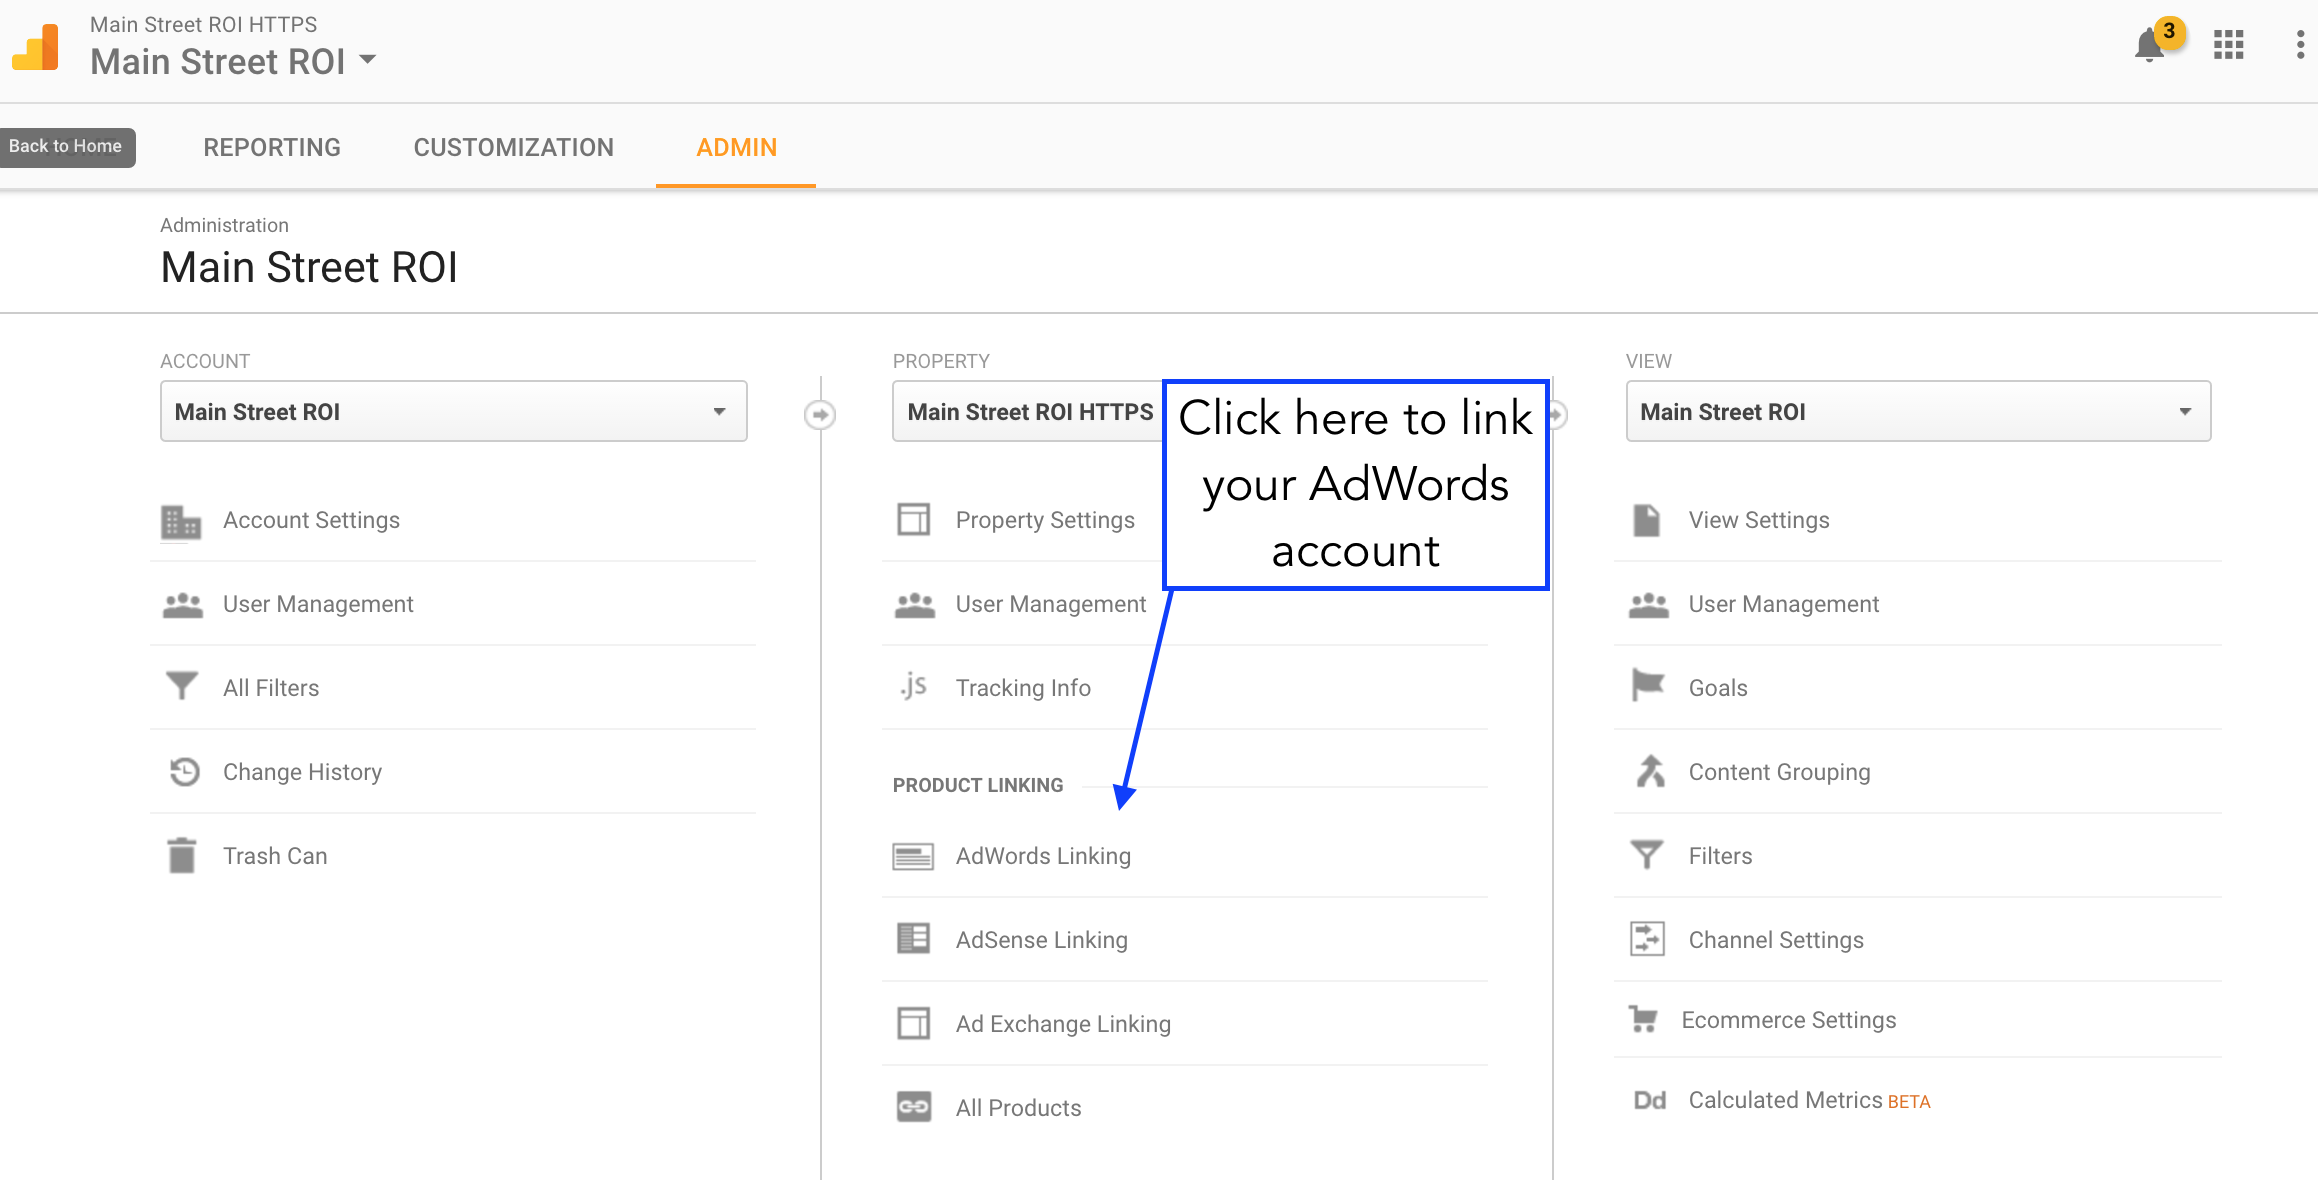Viewport: 2318px width, 1180px height.
Task: Open Tracking Info under Property
Action: click(1022, 688)
